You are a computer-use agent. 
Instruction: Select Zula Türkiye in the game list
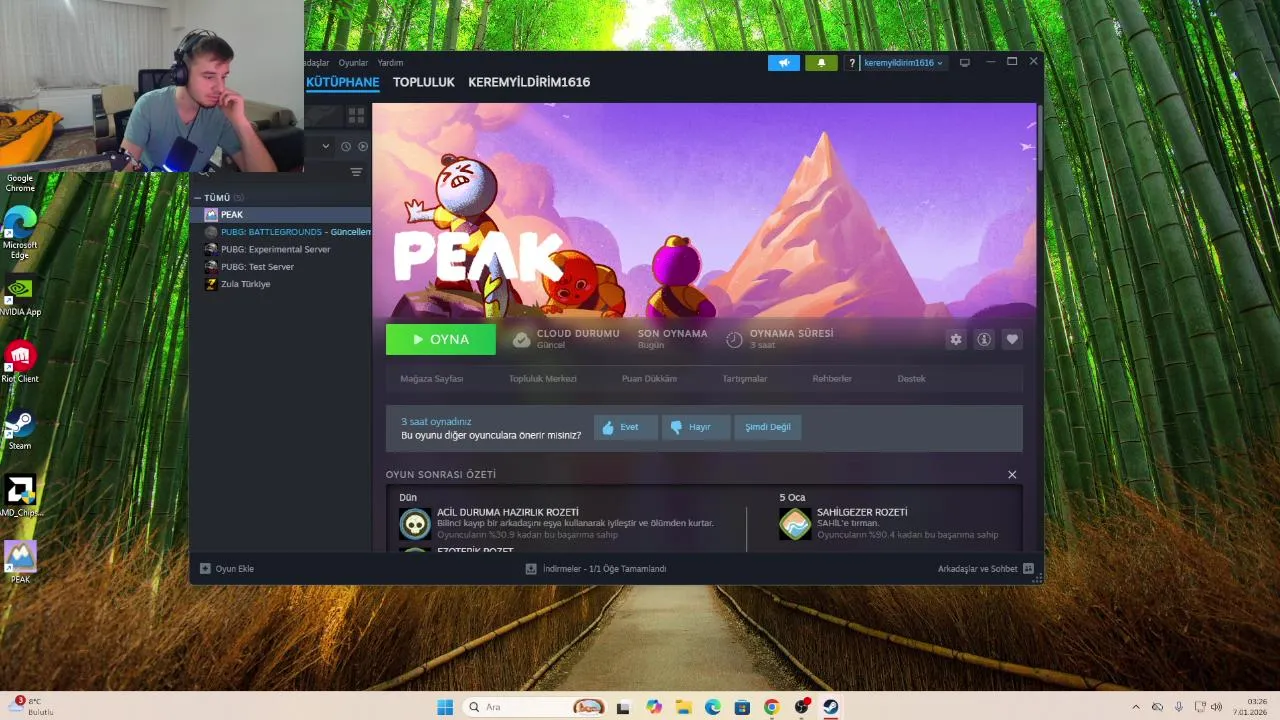coord(280,284)
